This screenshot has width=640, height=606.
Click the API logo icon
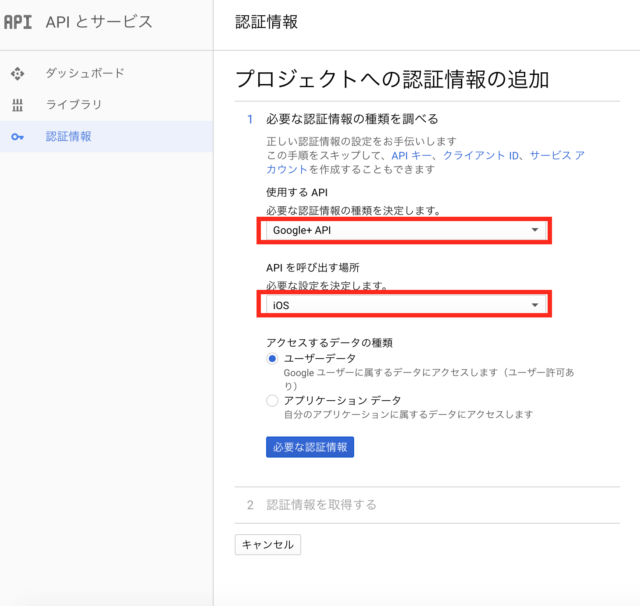(18, 22)
